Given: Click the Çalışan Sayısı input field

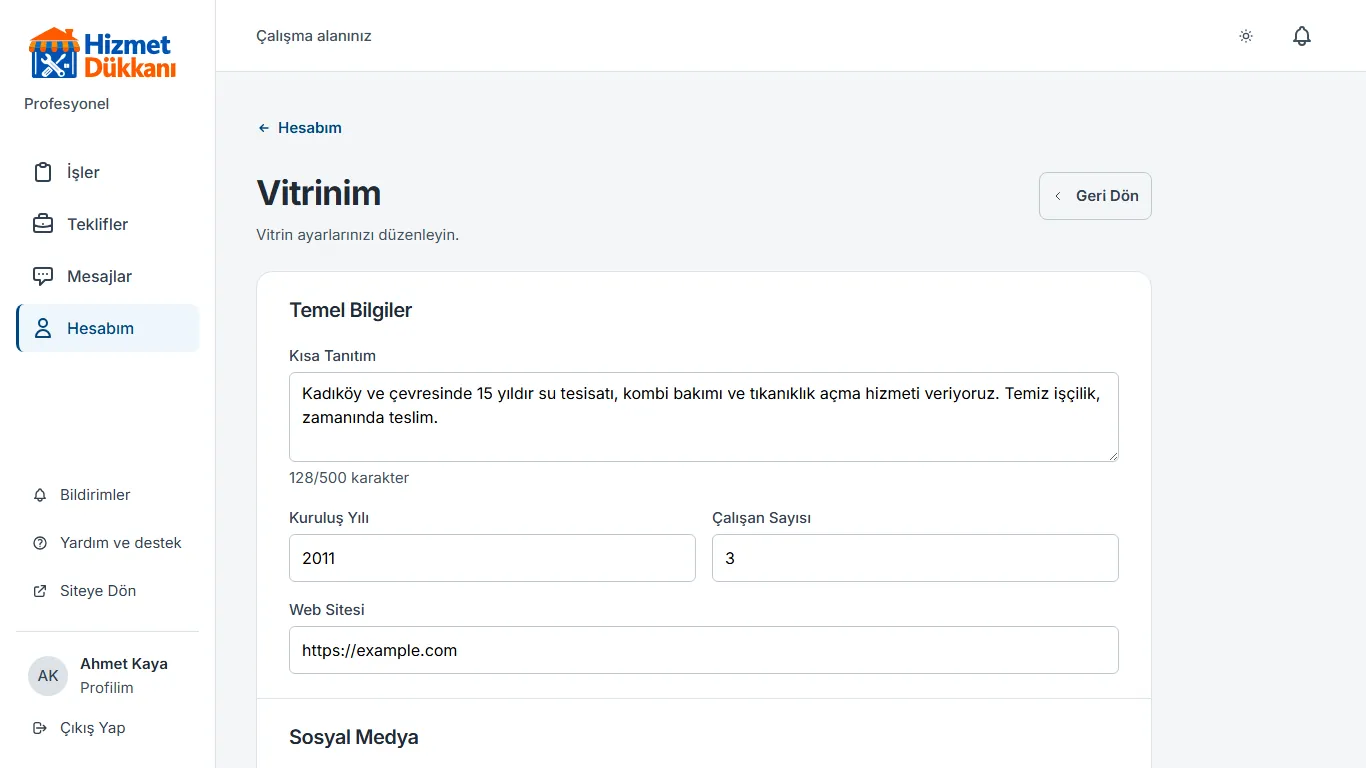Looking at the screenshot, I should tap(915, 558).
